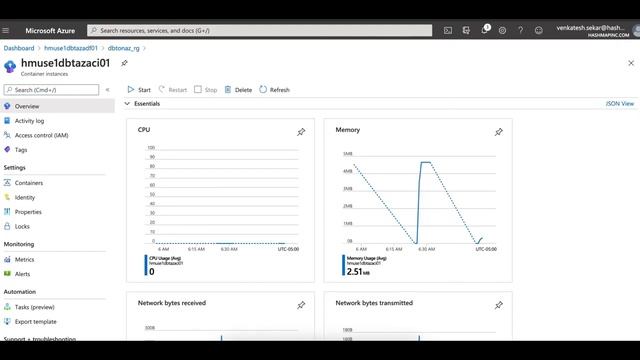Go to Dashboard breadcrumb
This screenshot has width=640, height=360.
point(19,48)
